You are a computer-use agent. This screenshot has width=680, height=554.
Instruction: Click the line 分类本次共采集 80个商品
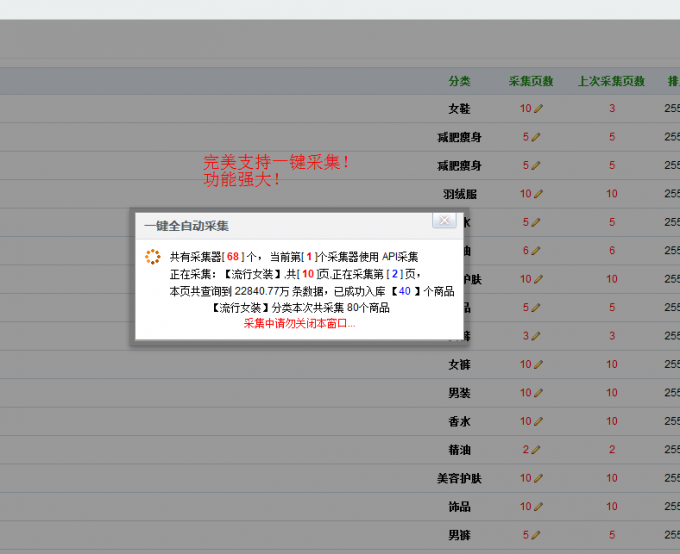[301, 308]
